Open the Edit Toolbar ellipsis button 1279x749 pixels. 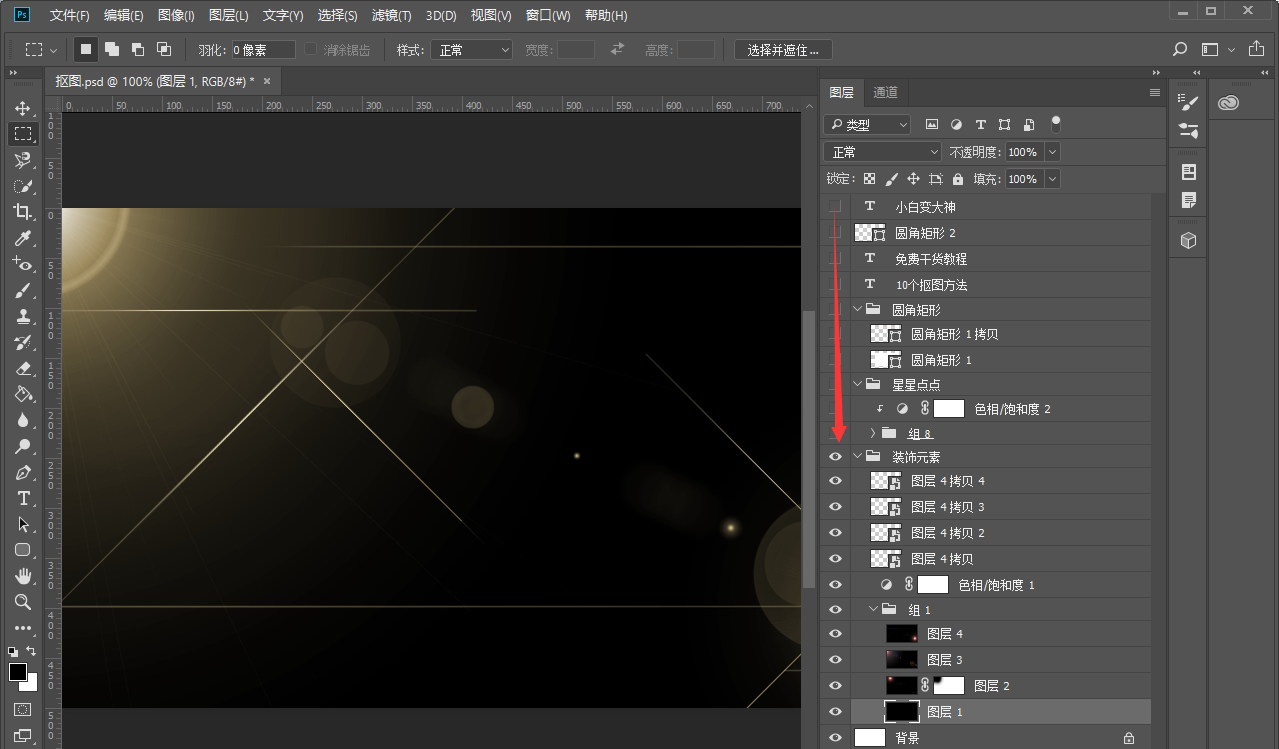pos(22,628)
